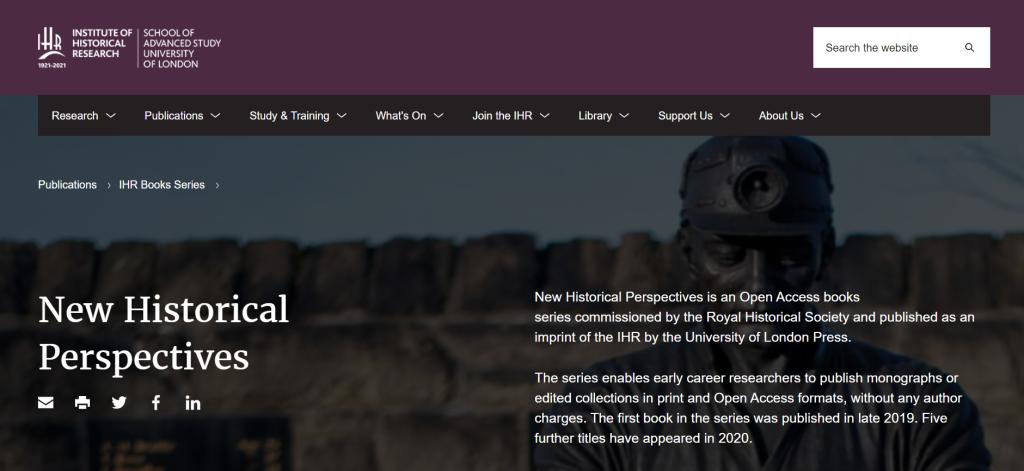Image resolution: width=1024 pixels, height=471 pixels.
Task: Click the email share icon
Action: pos(46,403)
